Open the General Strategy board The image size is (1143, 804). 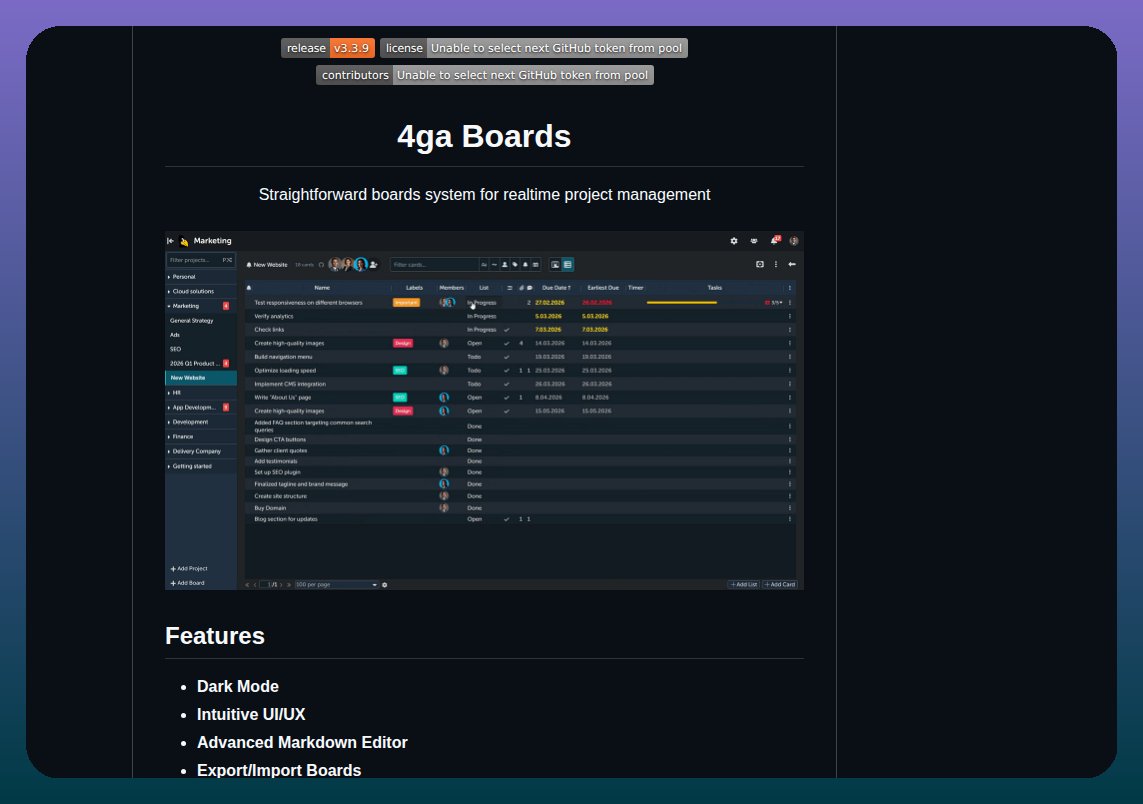coord(192,321)
